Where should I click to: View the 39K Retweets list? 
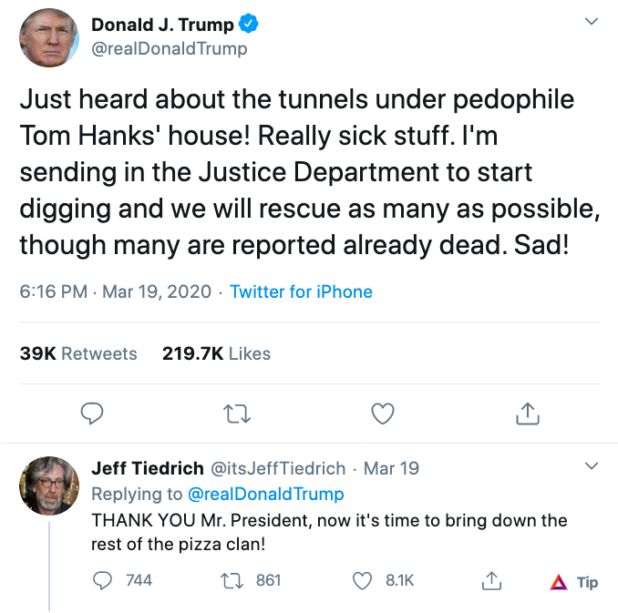(x=78, y=353)
